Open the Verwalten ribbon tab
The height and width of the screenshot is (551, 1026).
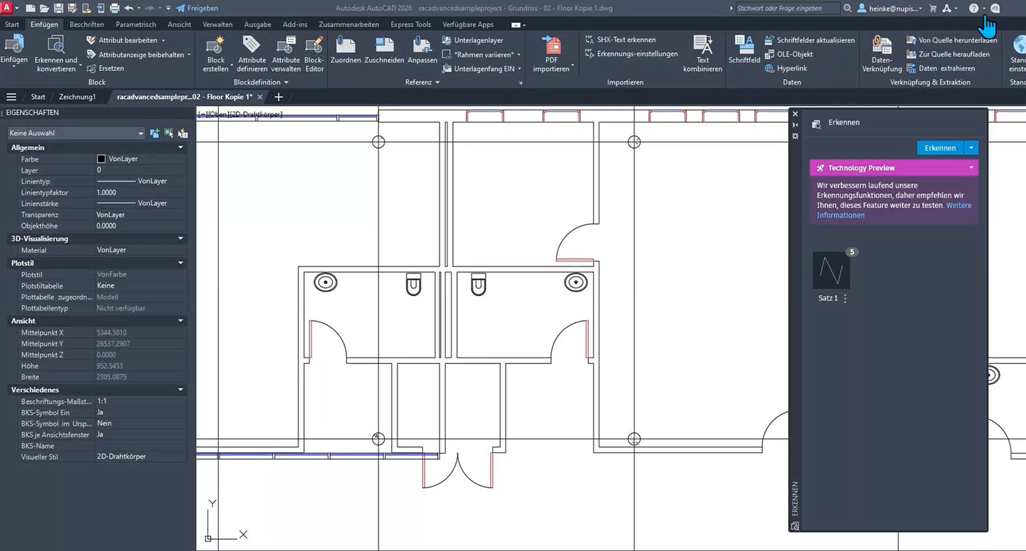click(x=217, y=24)
